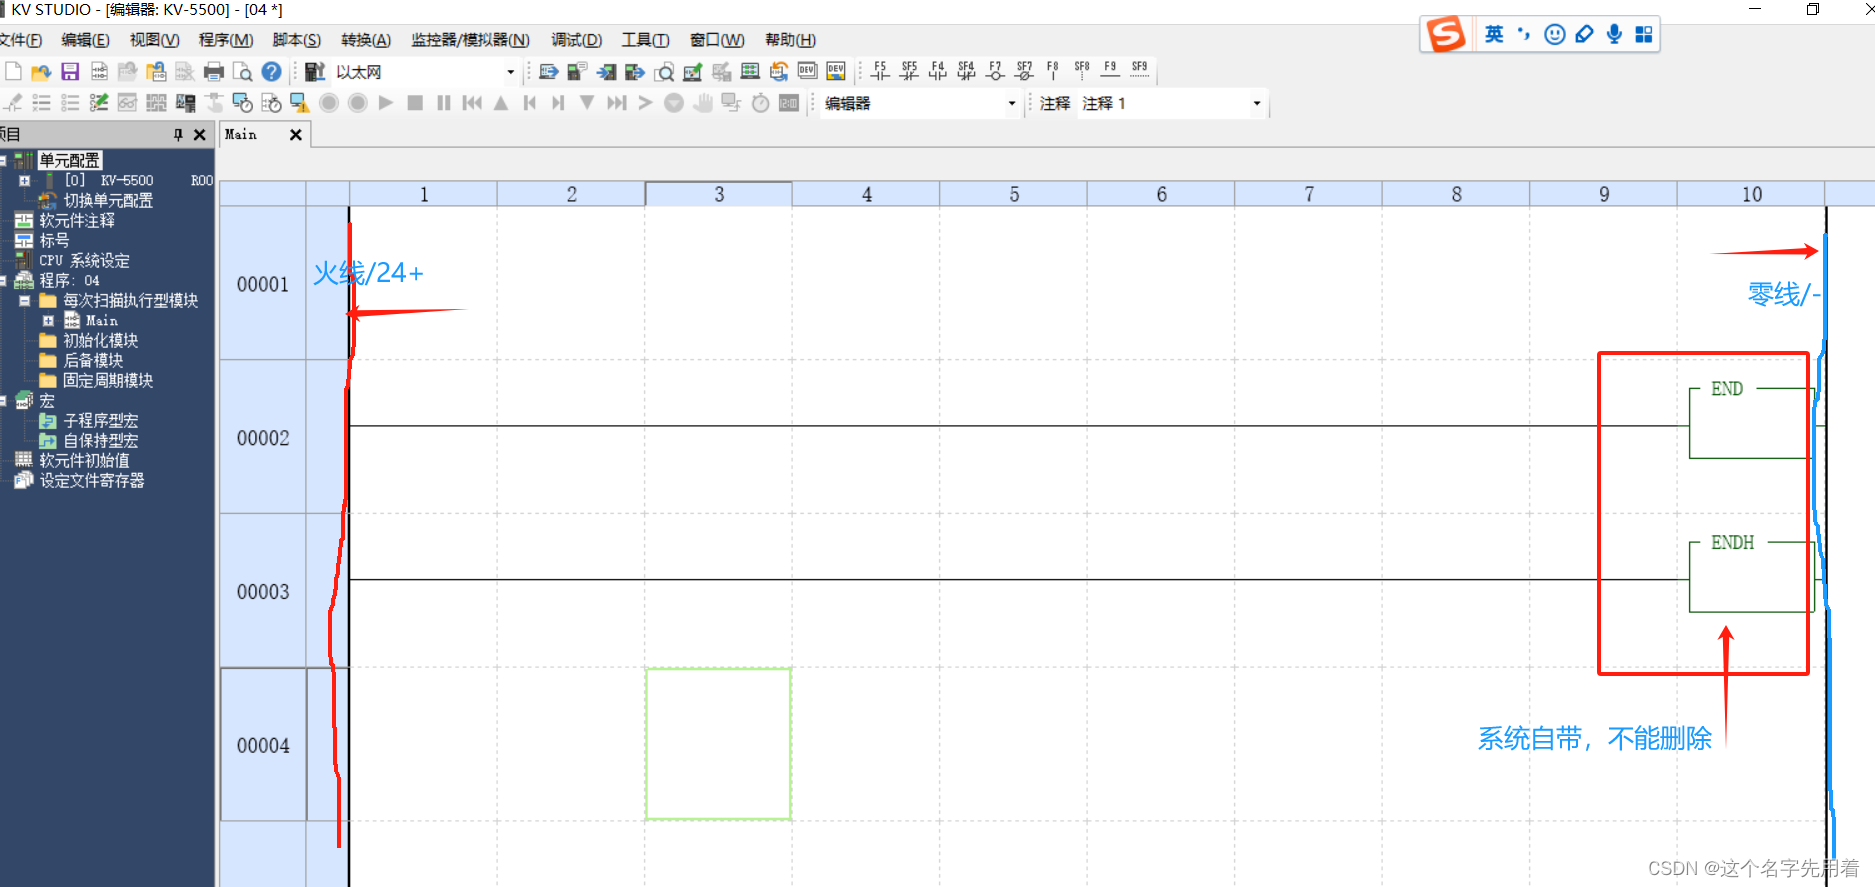Screen dimensions: 1875x887
Task: Click the Sogou input method S icon
Action: (x=1445, y=34)
